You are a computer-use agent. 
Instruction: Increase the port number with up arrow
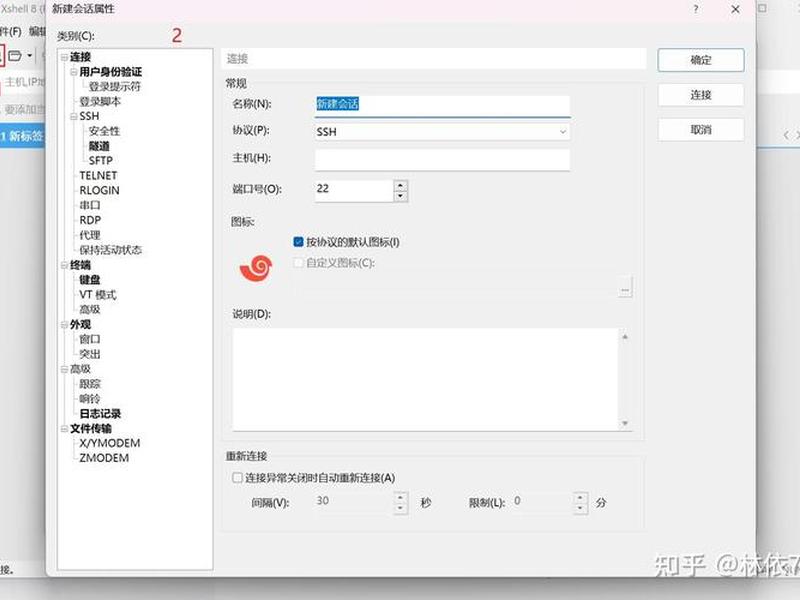coord(401,185)
